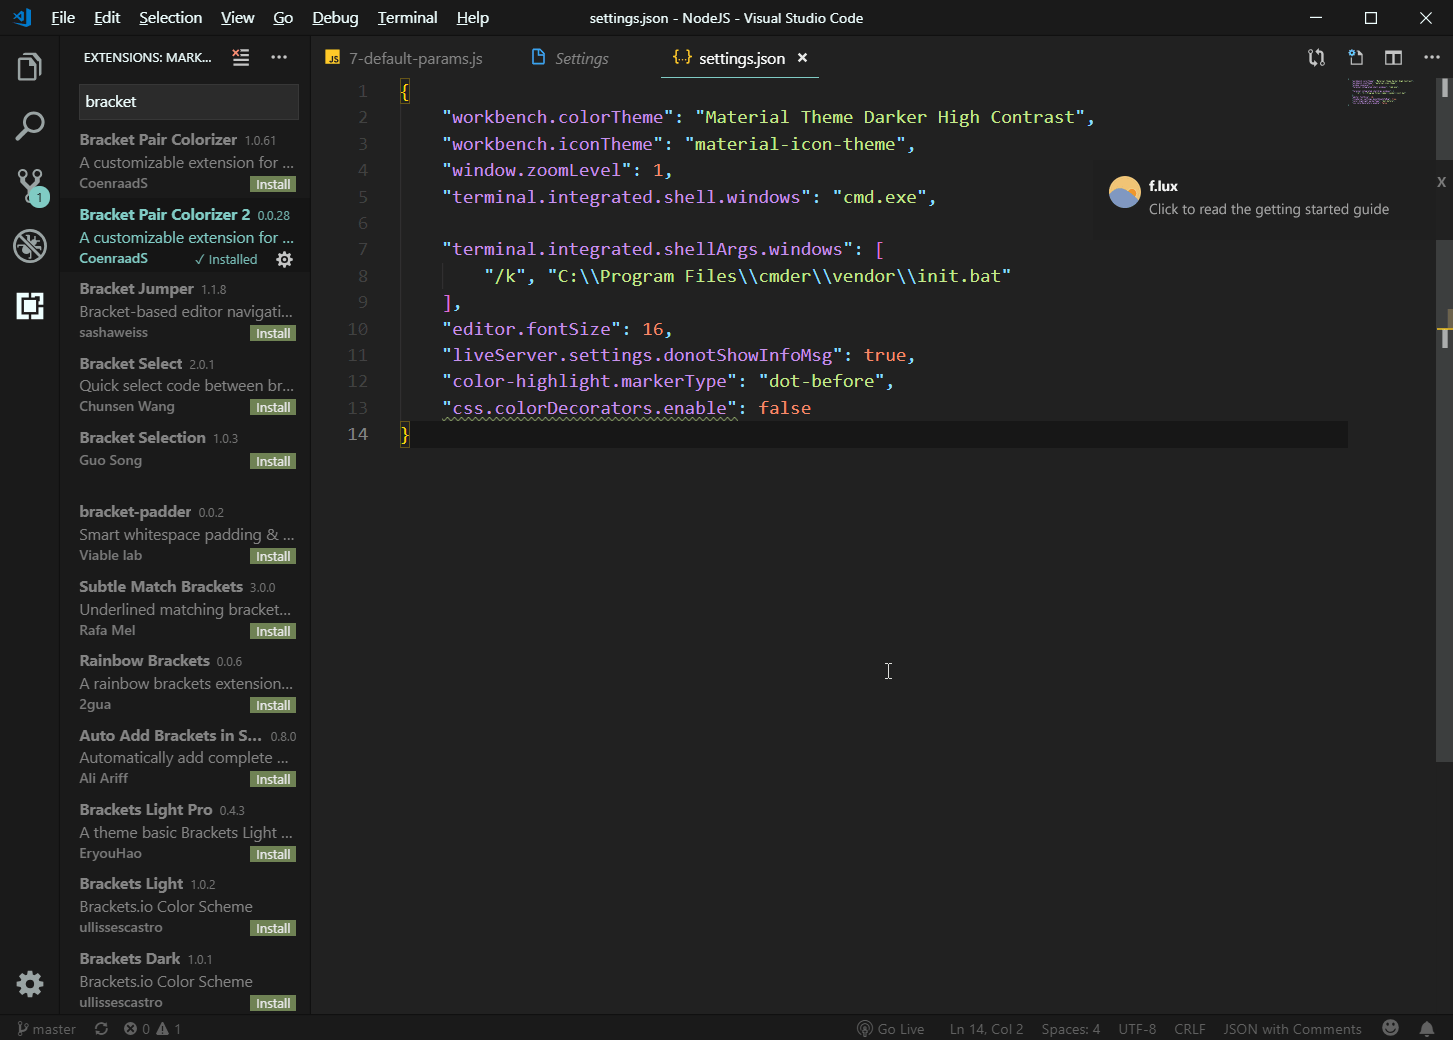Open the Help menu
1453x1040 pixels.
click(472, 18)
